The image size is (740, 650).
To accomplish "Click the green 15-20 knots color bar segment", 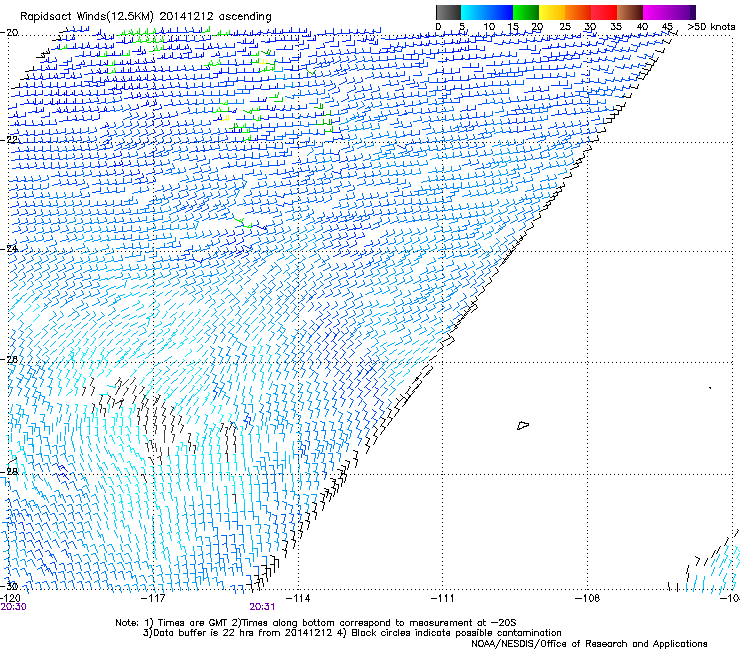I will point(526,12).
